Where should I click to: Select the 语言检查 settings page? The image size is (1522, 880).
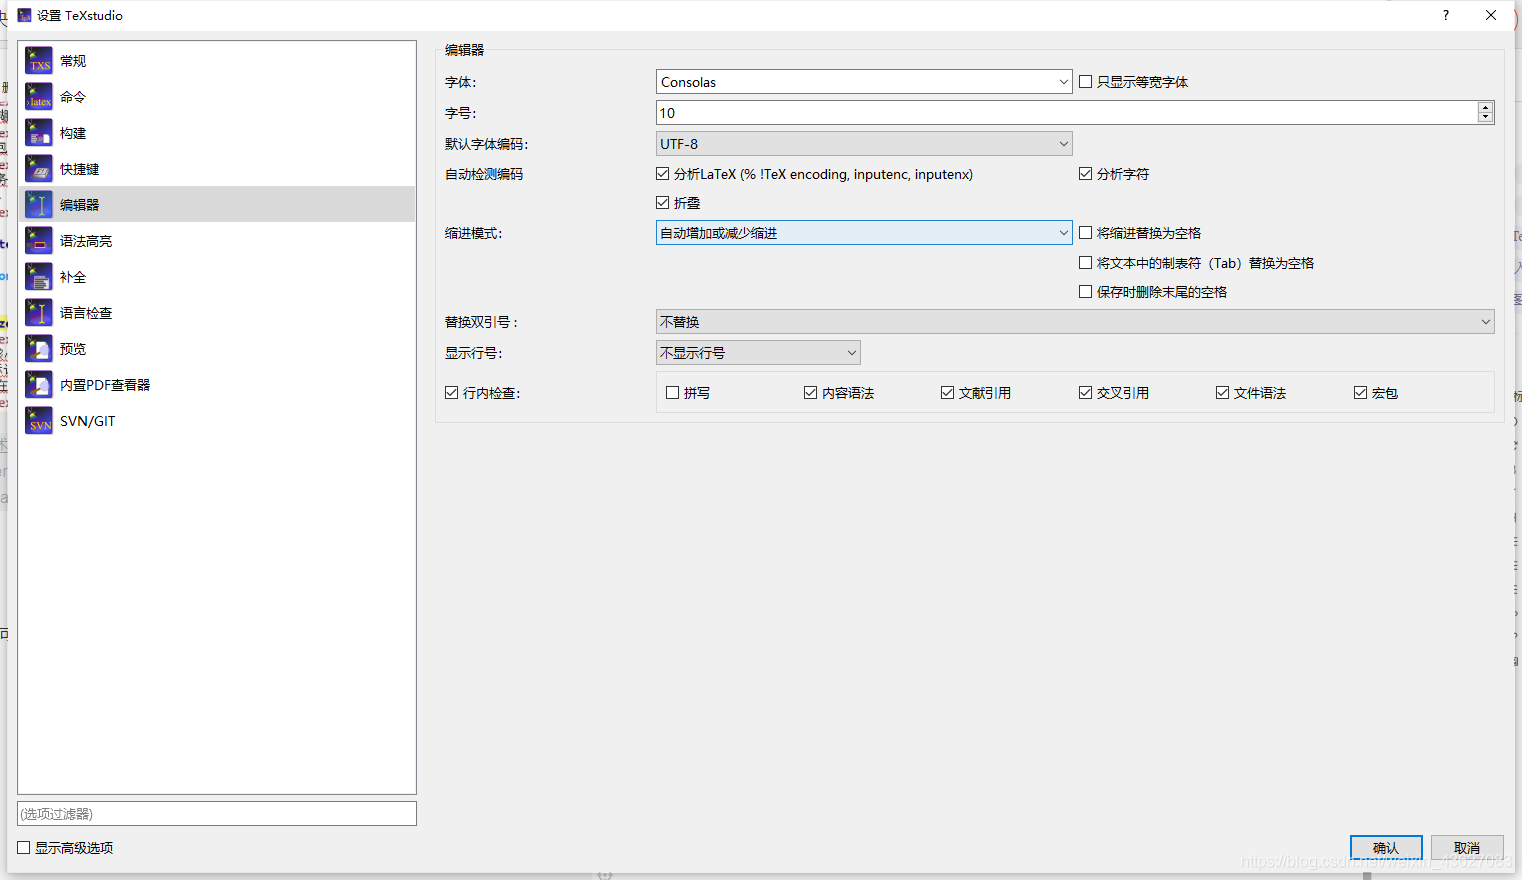[x=217, y=313]
